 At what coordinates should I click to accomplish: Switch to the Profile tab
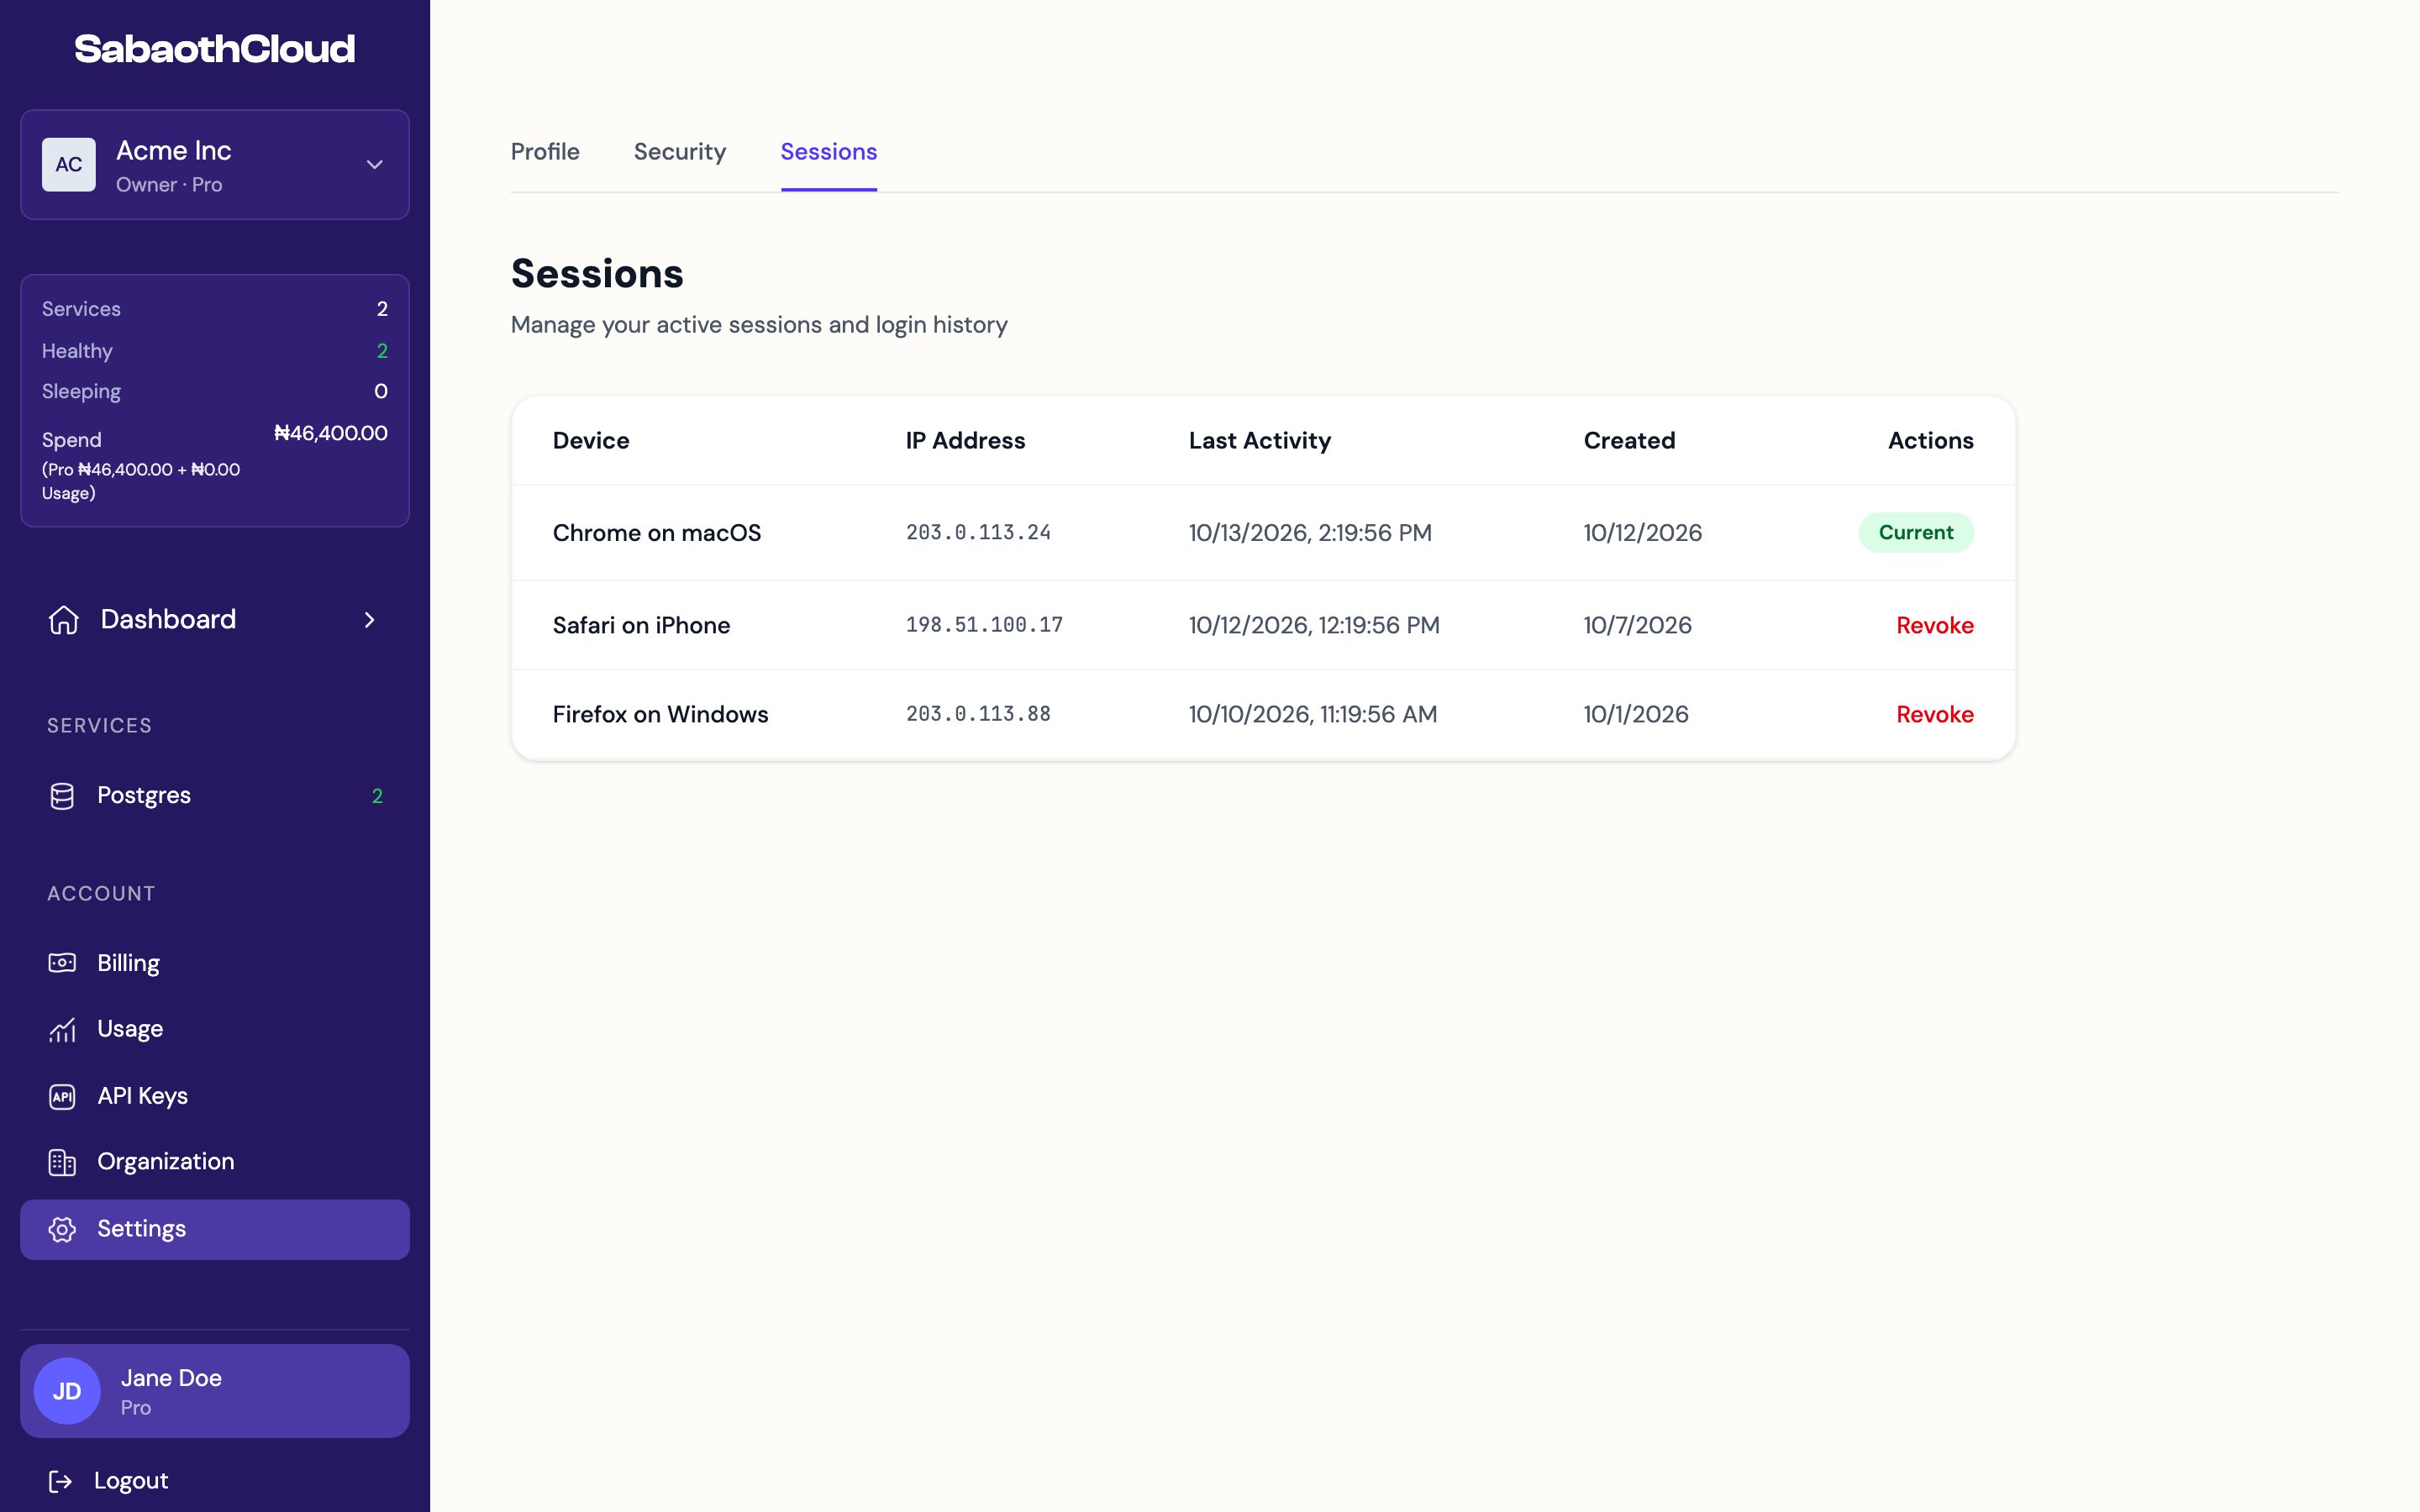point(545,152)
